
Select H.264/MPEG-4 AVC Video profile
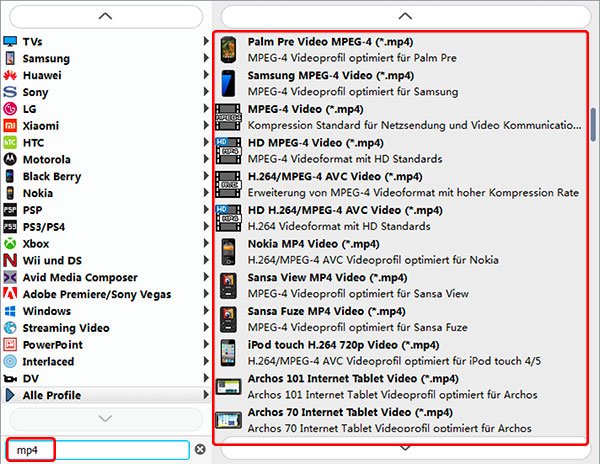400,184
